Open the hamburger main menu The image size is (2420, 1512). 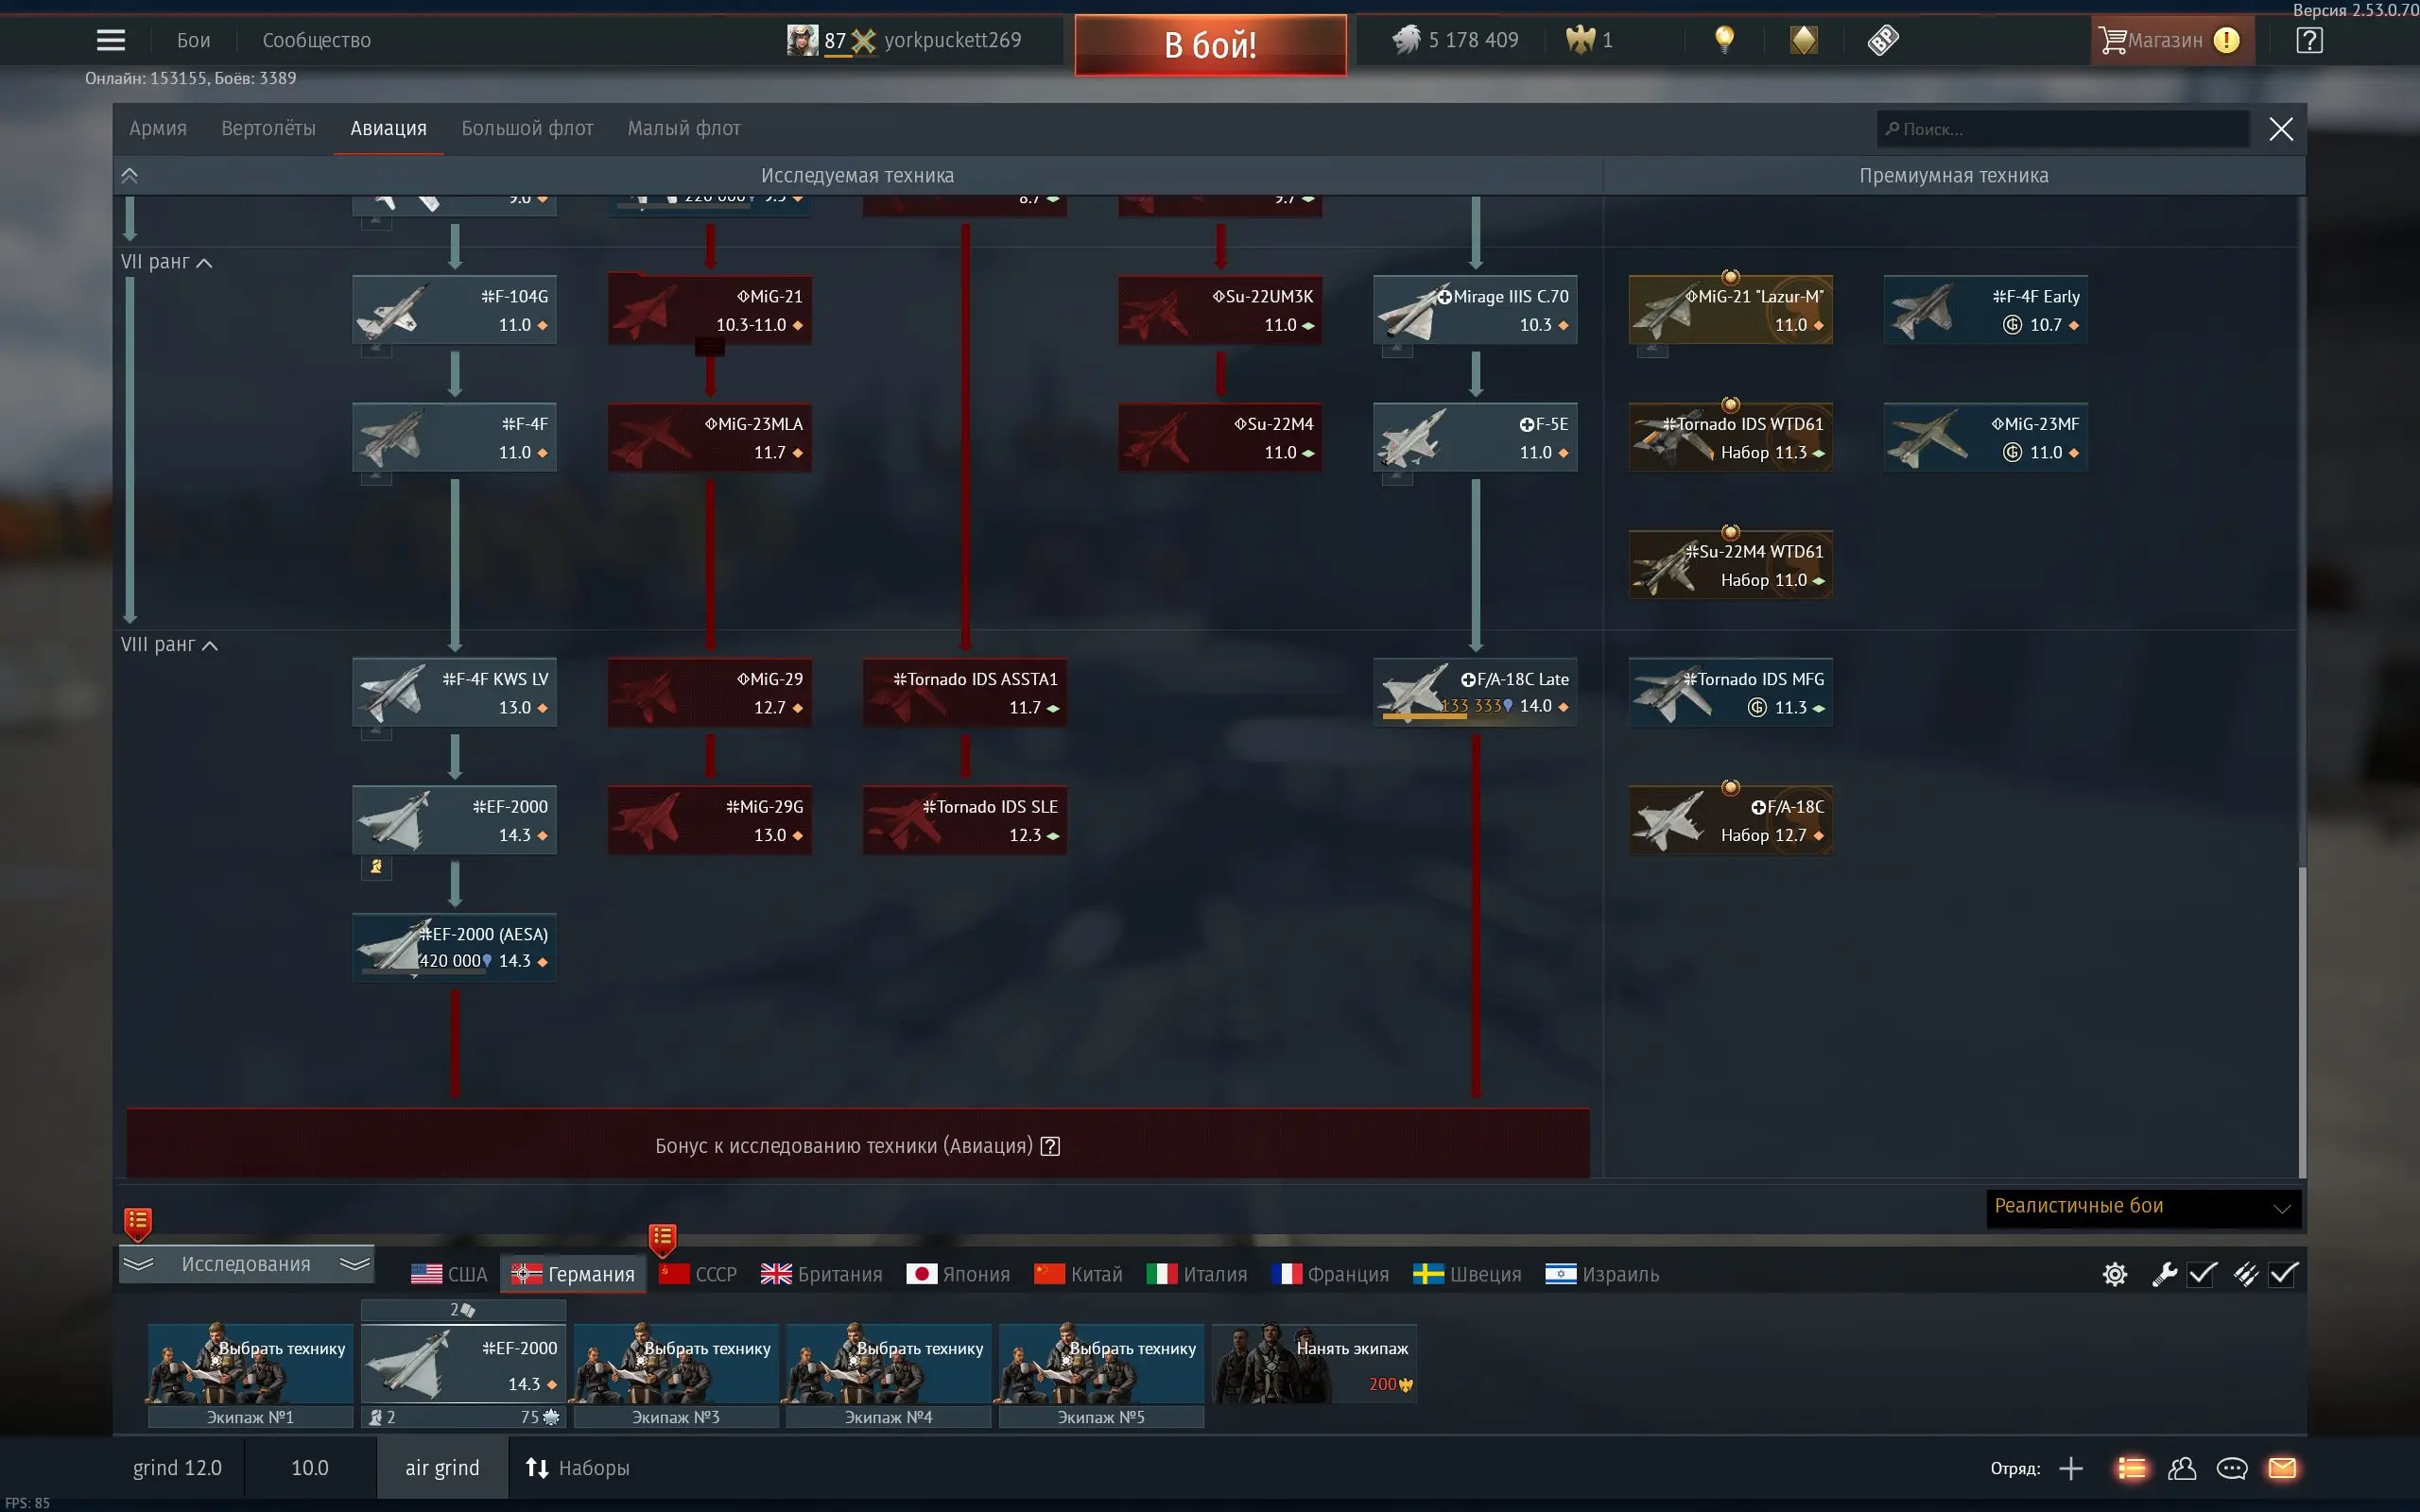[x=111, y=40]
